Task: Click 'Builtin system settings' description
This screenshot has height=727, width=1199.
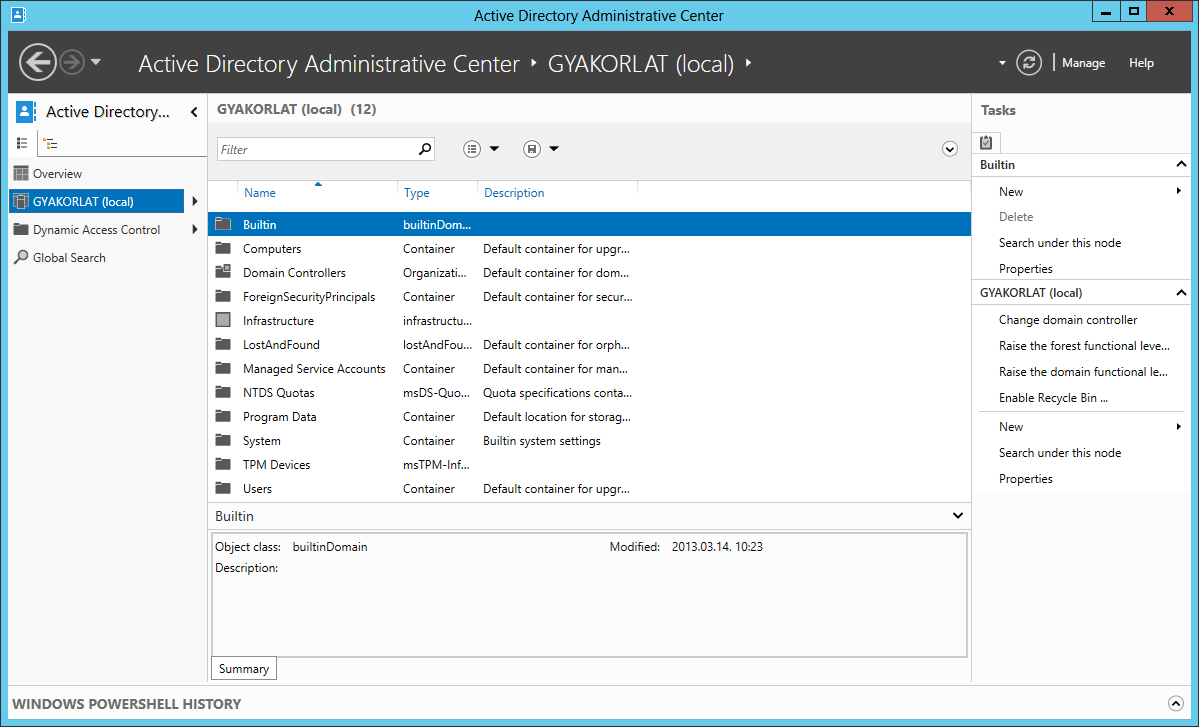Action: [542, 441]
